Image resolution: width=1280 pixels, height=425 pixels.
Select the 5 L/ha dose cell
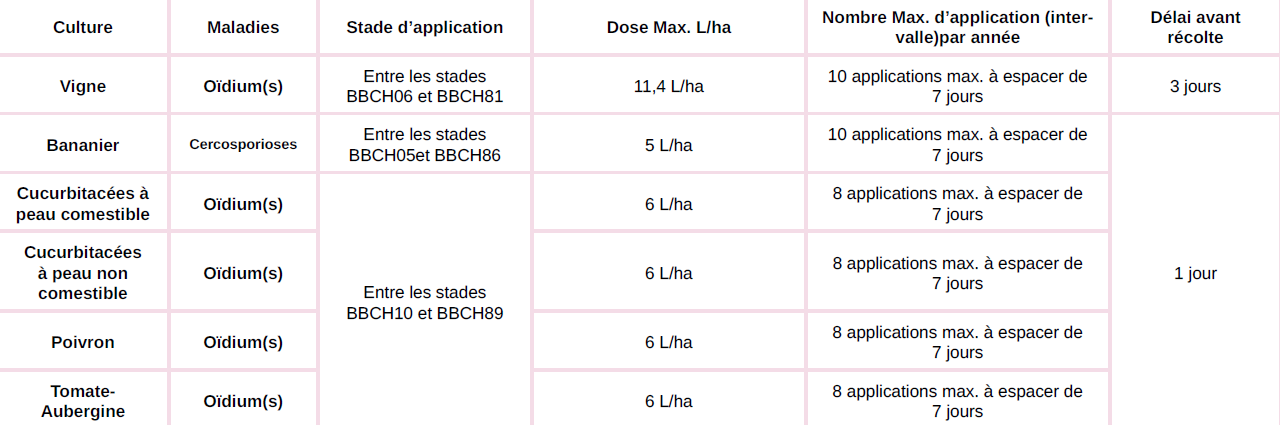coord(668,145)
